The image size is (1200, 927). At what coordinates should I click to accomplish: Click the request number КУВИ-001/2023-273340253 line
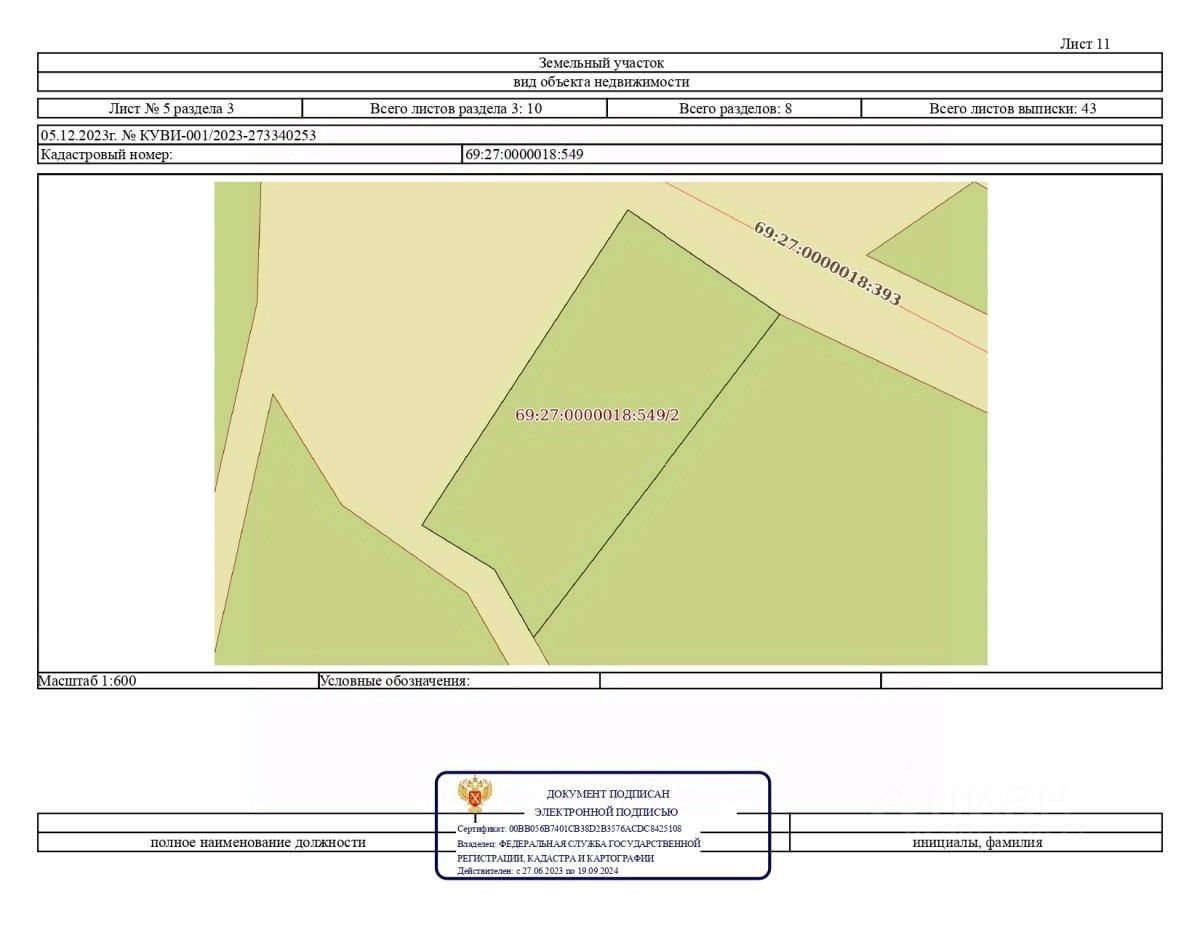coord(600,135)
